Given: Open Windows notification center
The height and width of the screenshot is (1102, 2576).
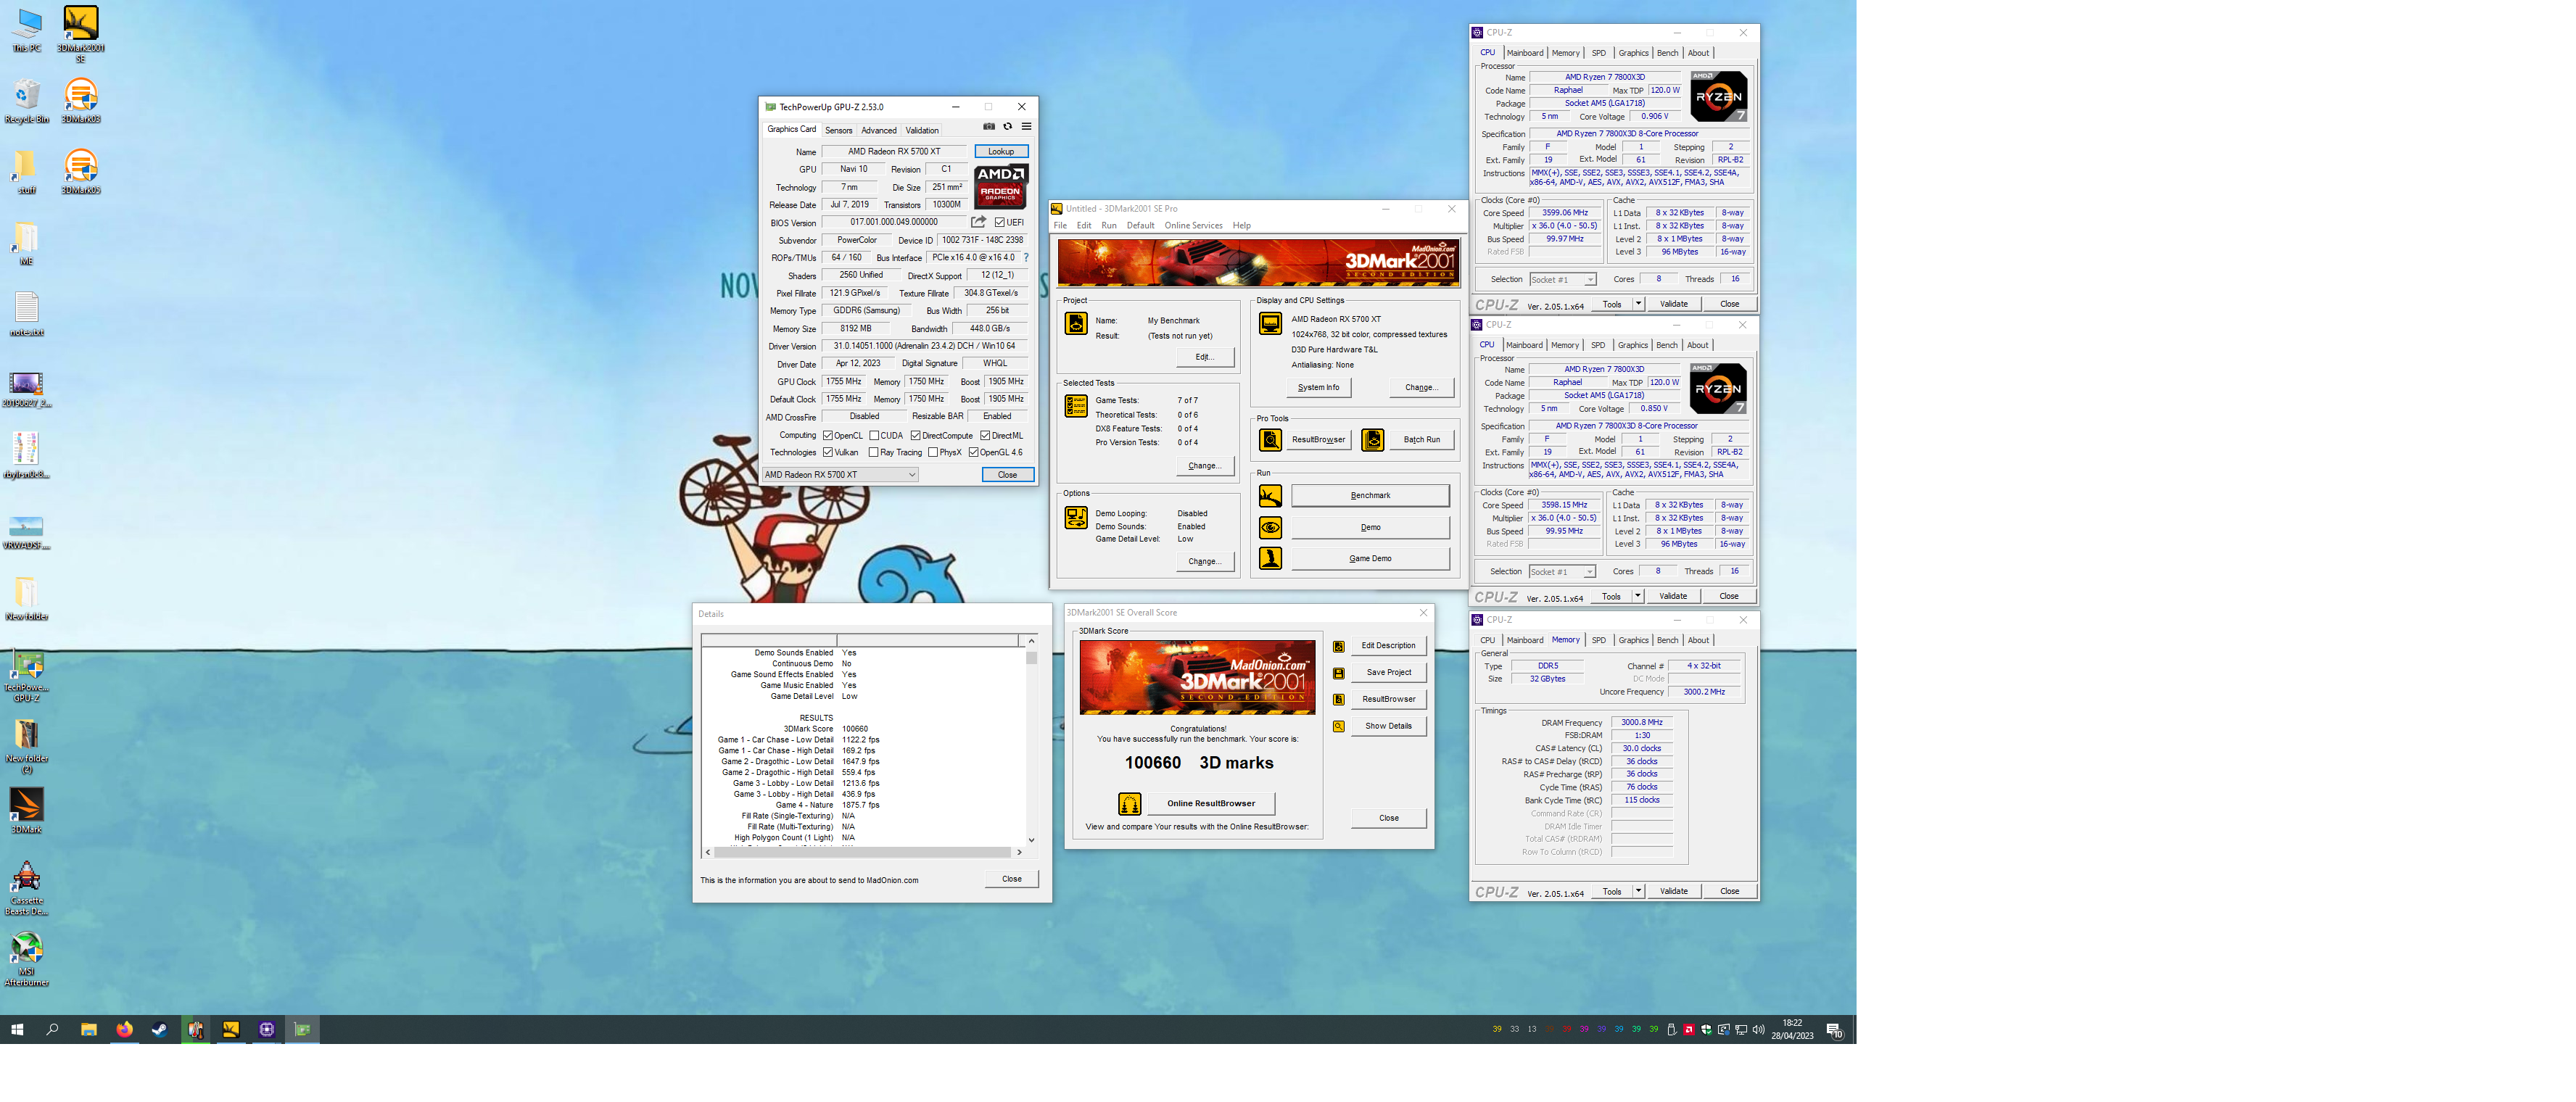Looking at the screenshot, I should coord(1835,1030).
